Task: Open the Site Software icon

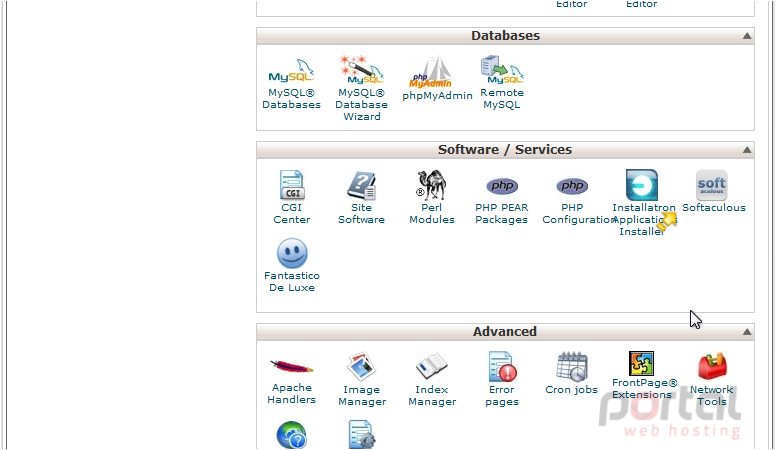Action: [361, 185]
